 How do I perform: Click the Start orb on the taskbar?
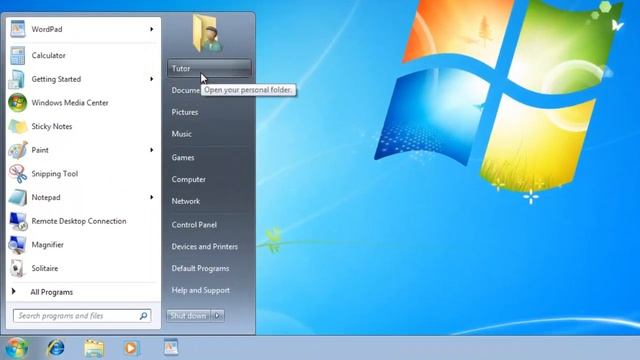tap(17, 348)
